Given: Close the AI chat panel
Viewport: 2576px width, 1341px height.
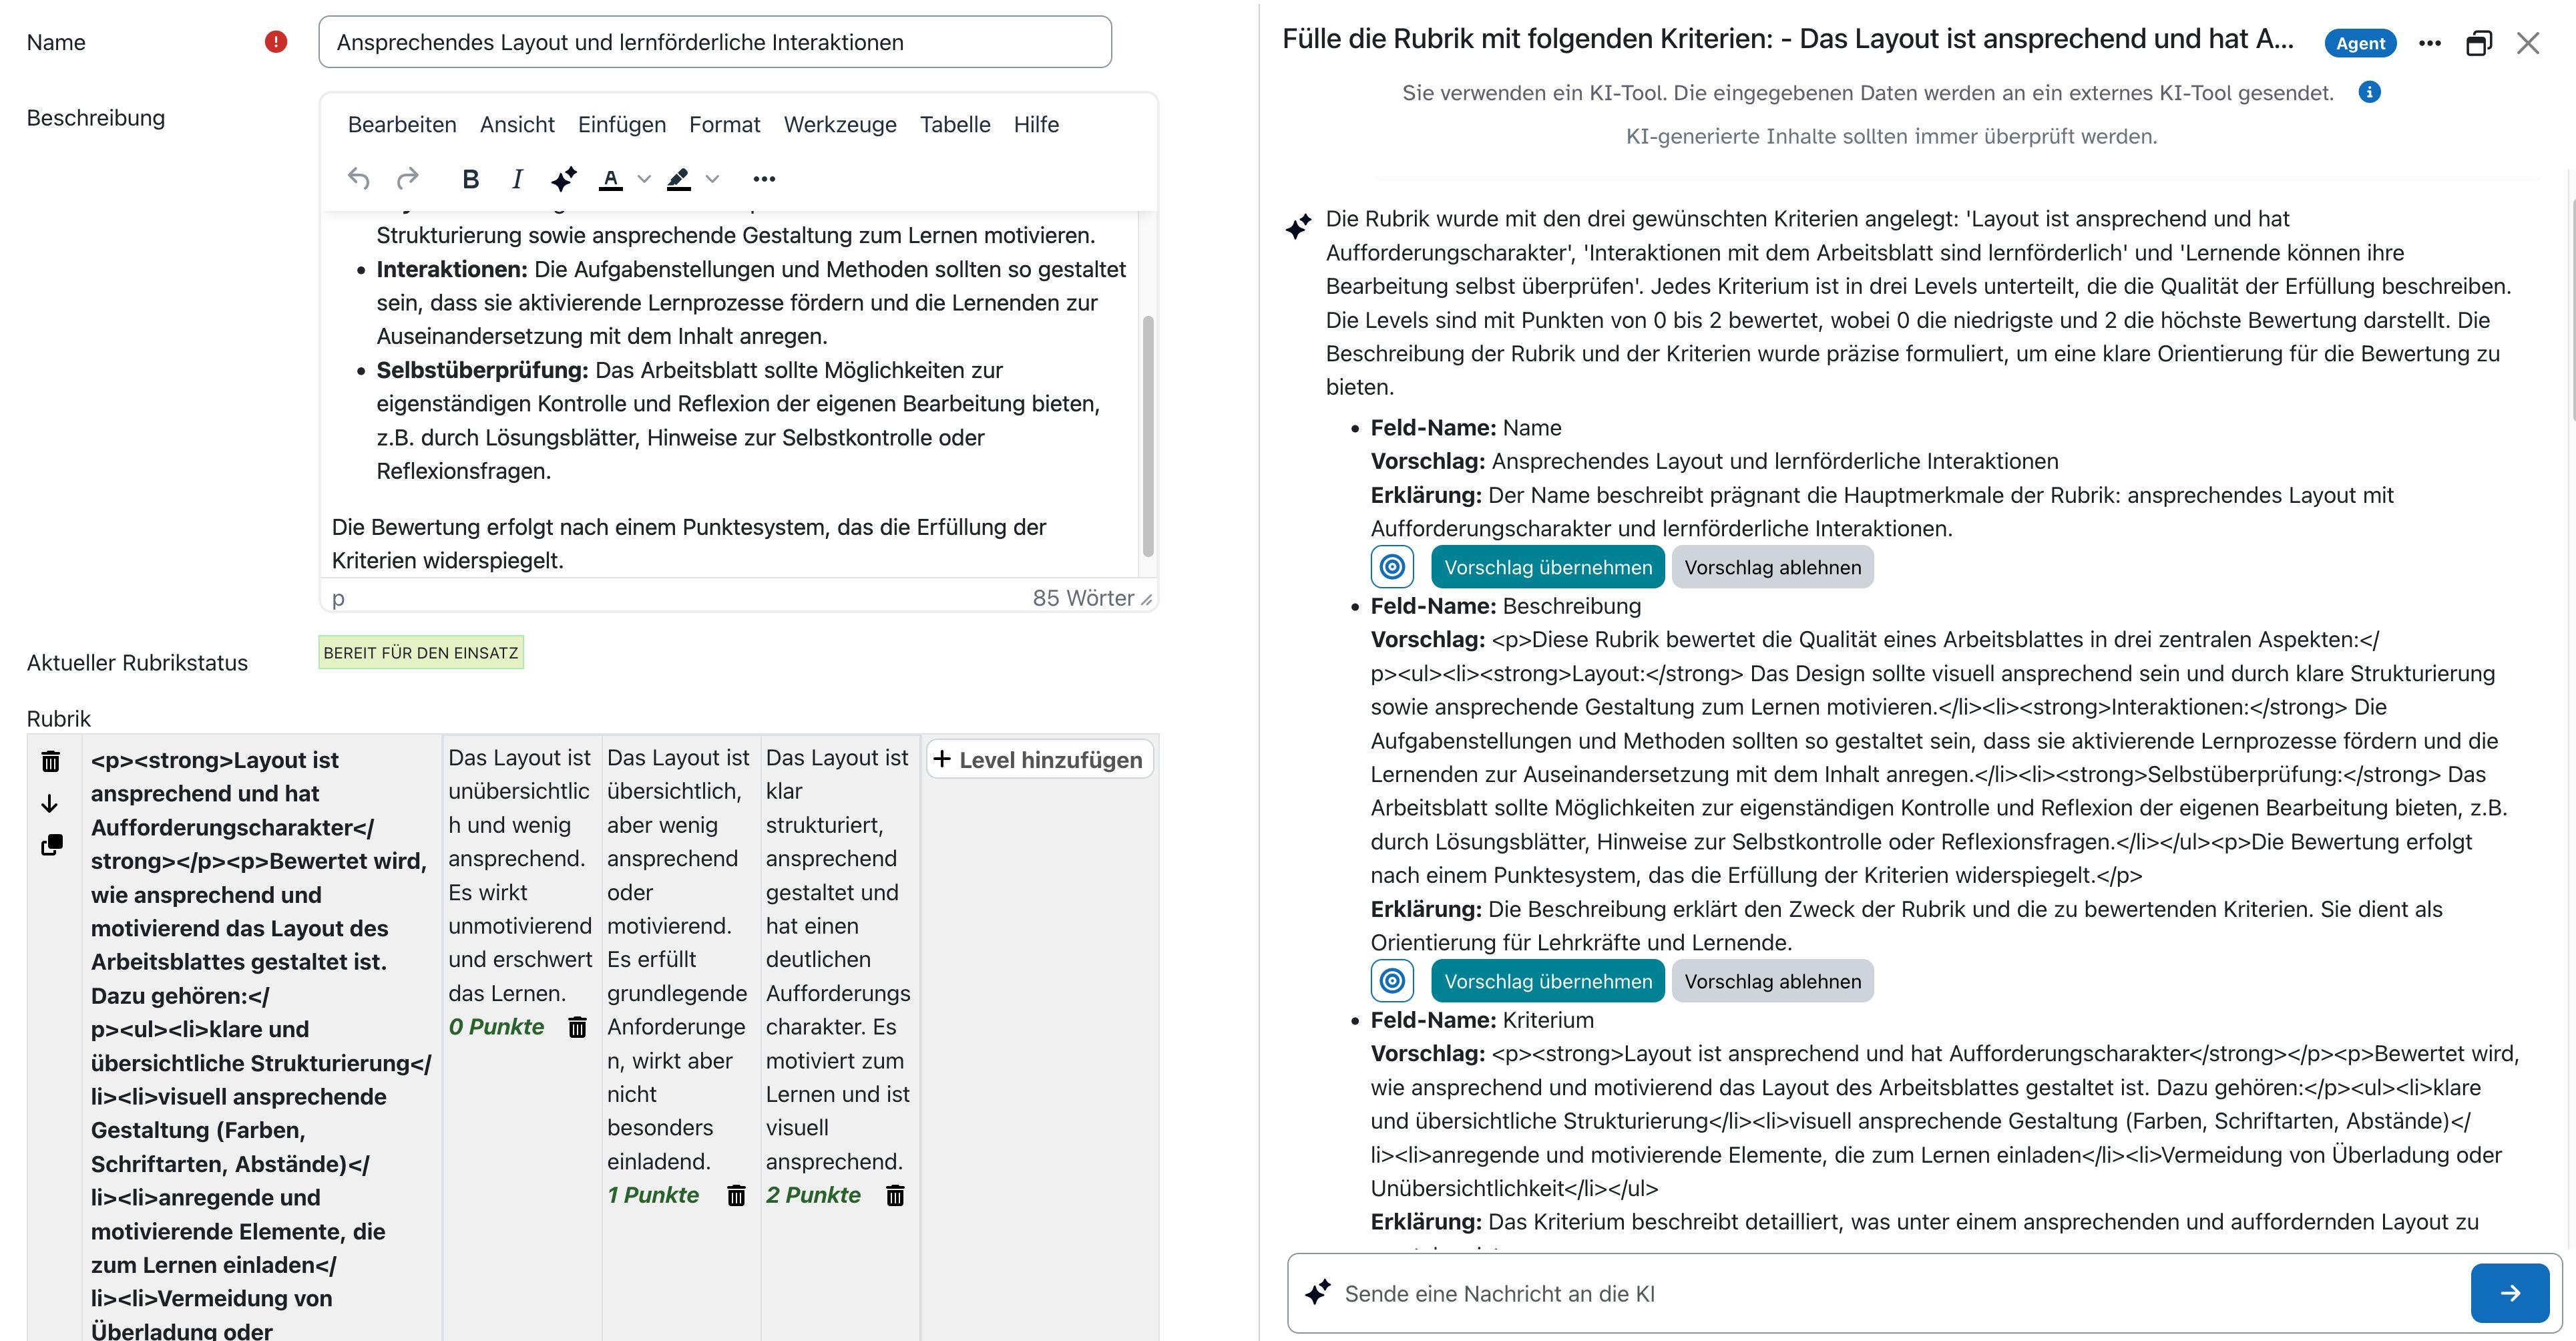Looking at the screenshot, I should (x=2528, y=43).
